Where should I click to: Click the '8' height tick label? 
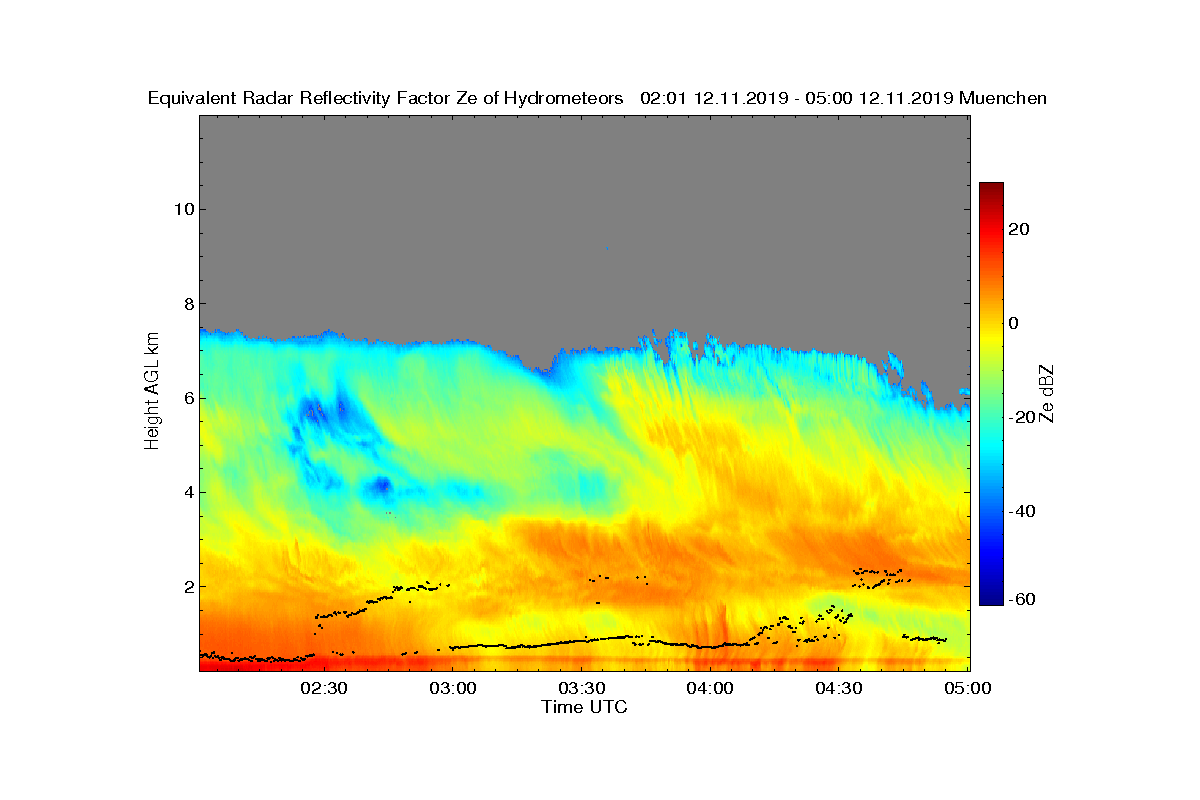click(x=187, y=304)
